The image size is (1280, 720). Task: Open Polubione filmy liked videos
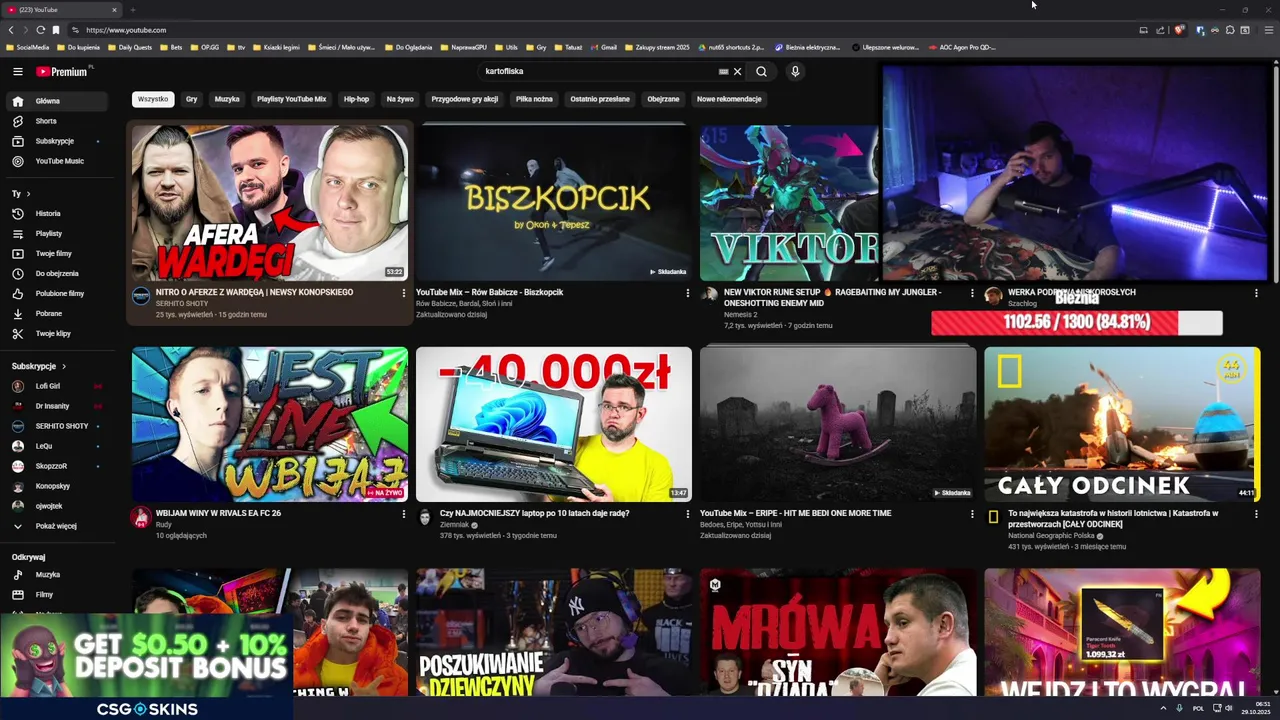[x=59, y=293]
